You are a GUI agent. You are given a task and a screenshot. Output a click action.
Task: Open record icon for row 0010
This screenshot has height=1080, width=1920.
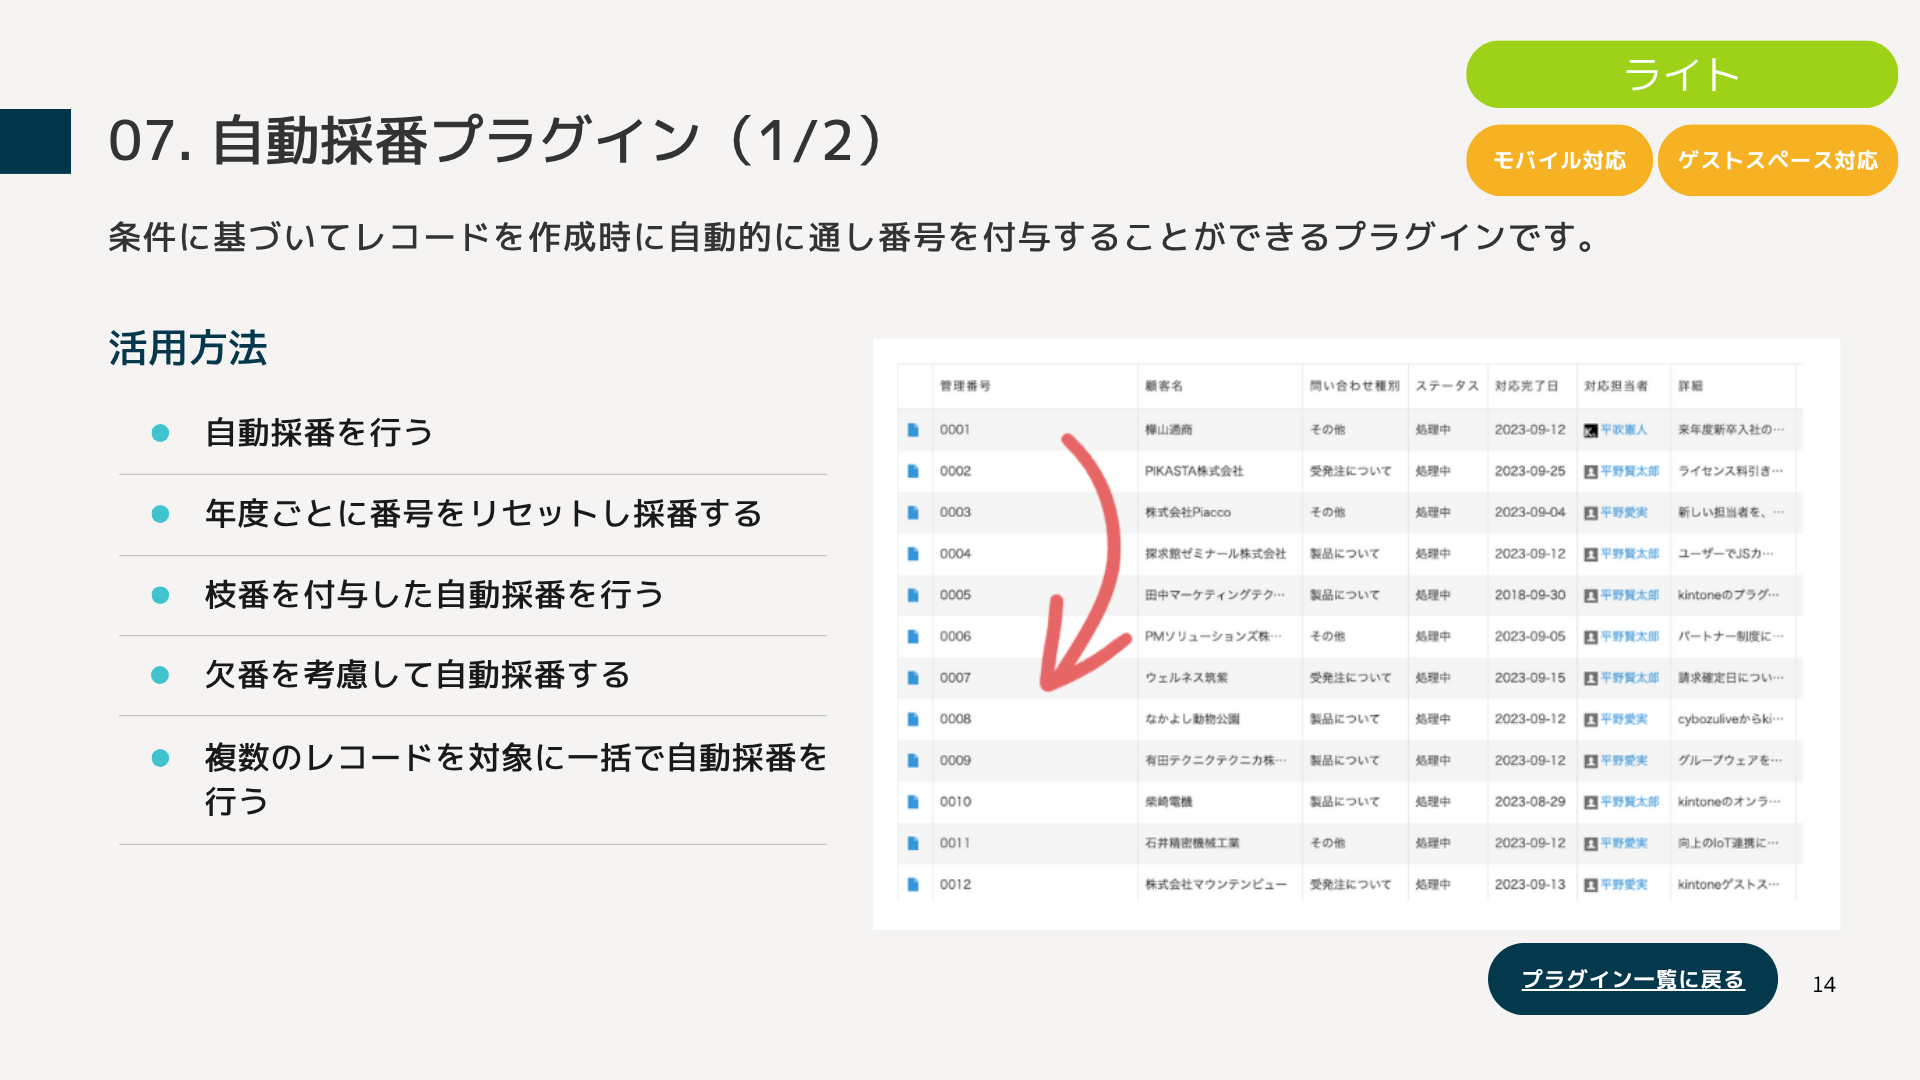coord(912,802)
